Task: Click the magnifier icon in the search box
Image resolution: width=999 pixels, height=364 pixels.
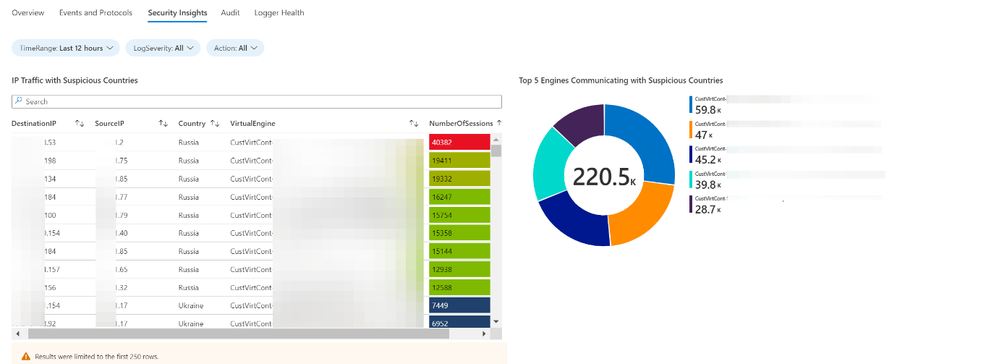Action: [x=18, y=101]
